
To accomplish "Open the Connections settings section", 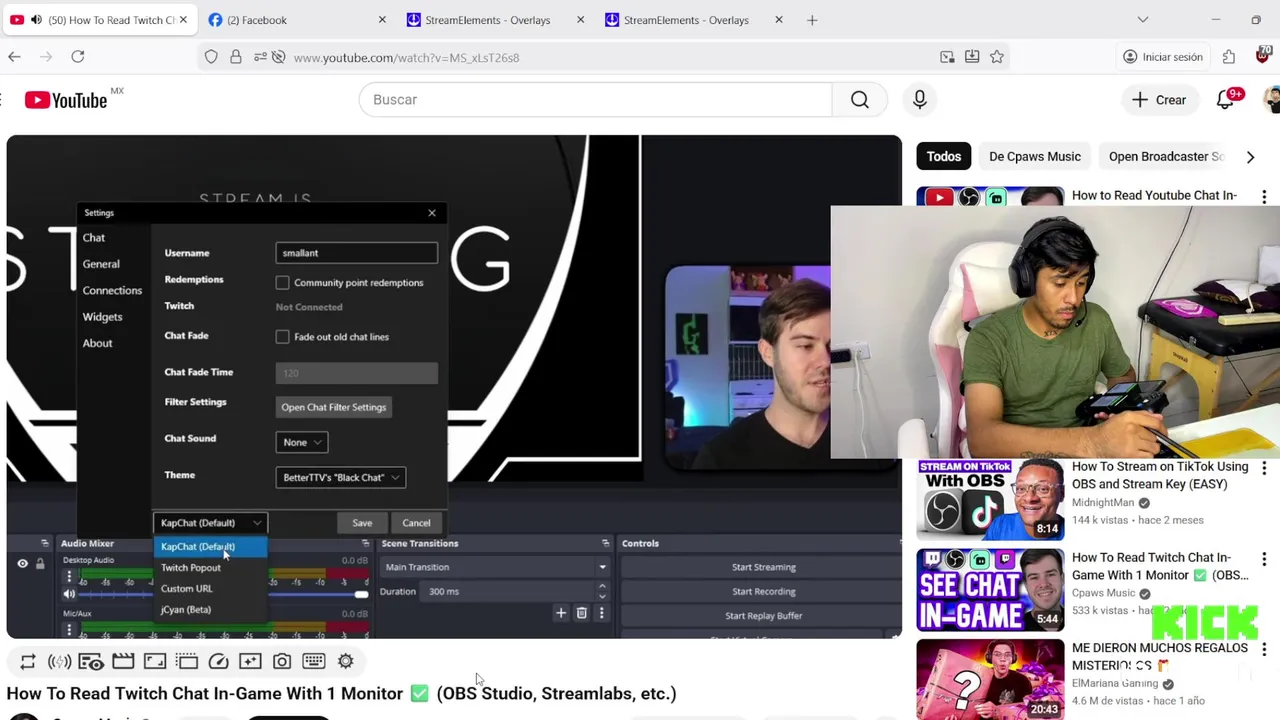I will point(112,291).
